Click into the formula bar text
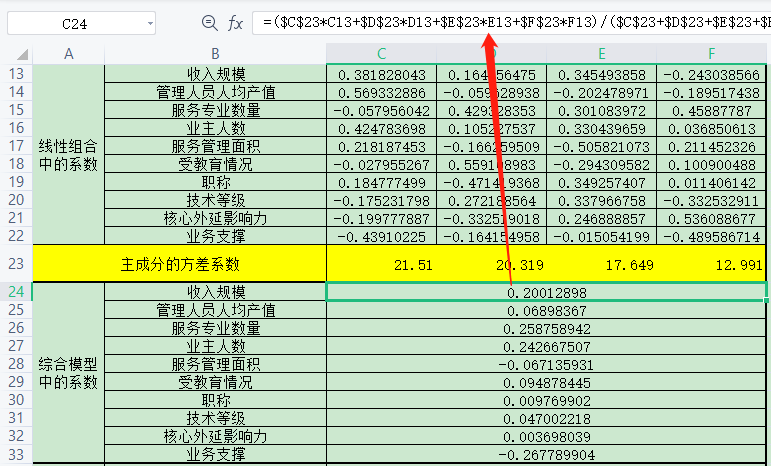The width and height of the screenshot is (771, 466). [x=510, y=22]
